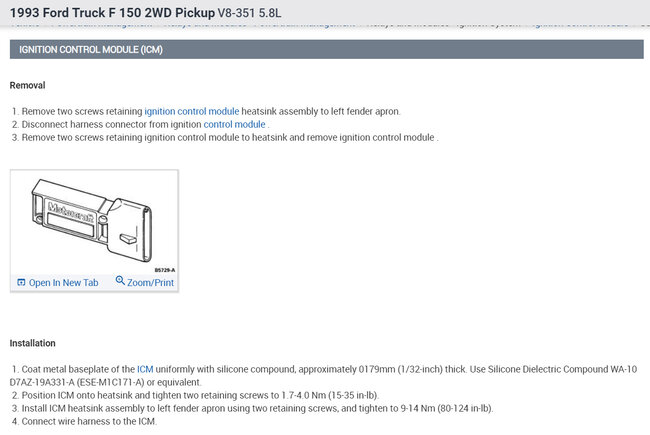Screen dimensions: 650x435
Task: Click the blue ICM link under Installation
Action: pos(145,369)
